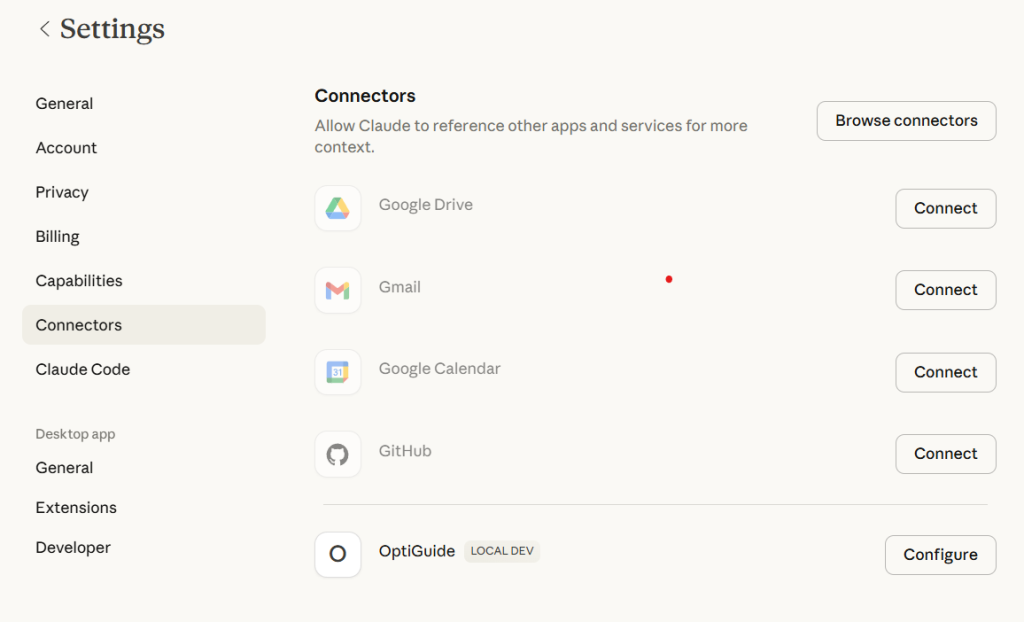
Task: Select Capabilities in the sidebar
Action: [79, 281]
